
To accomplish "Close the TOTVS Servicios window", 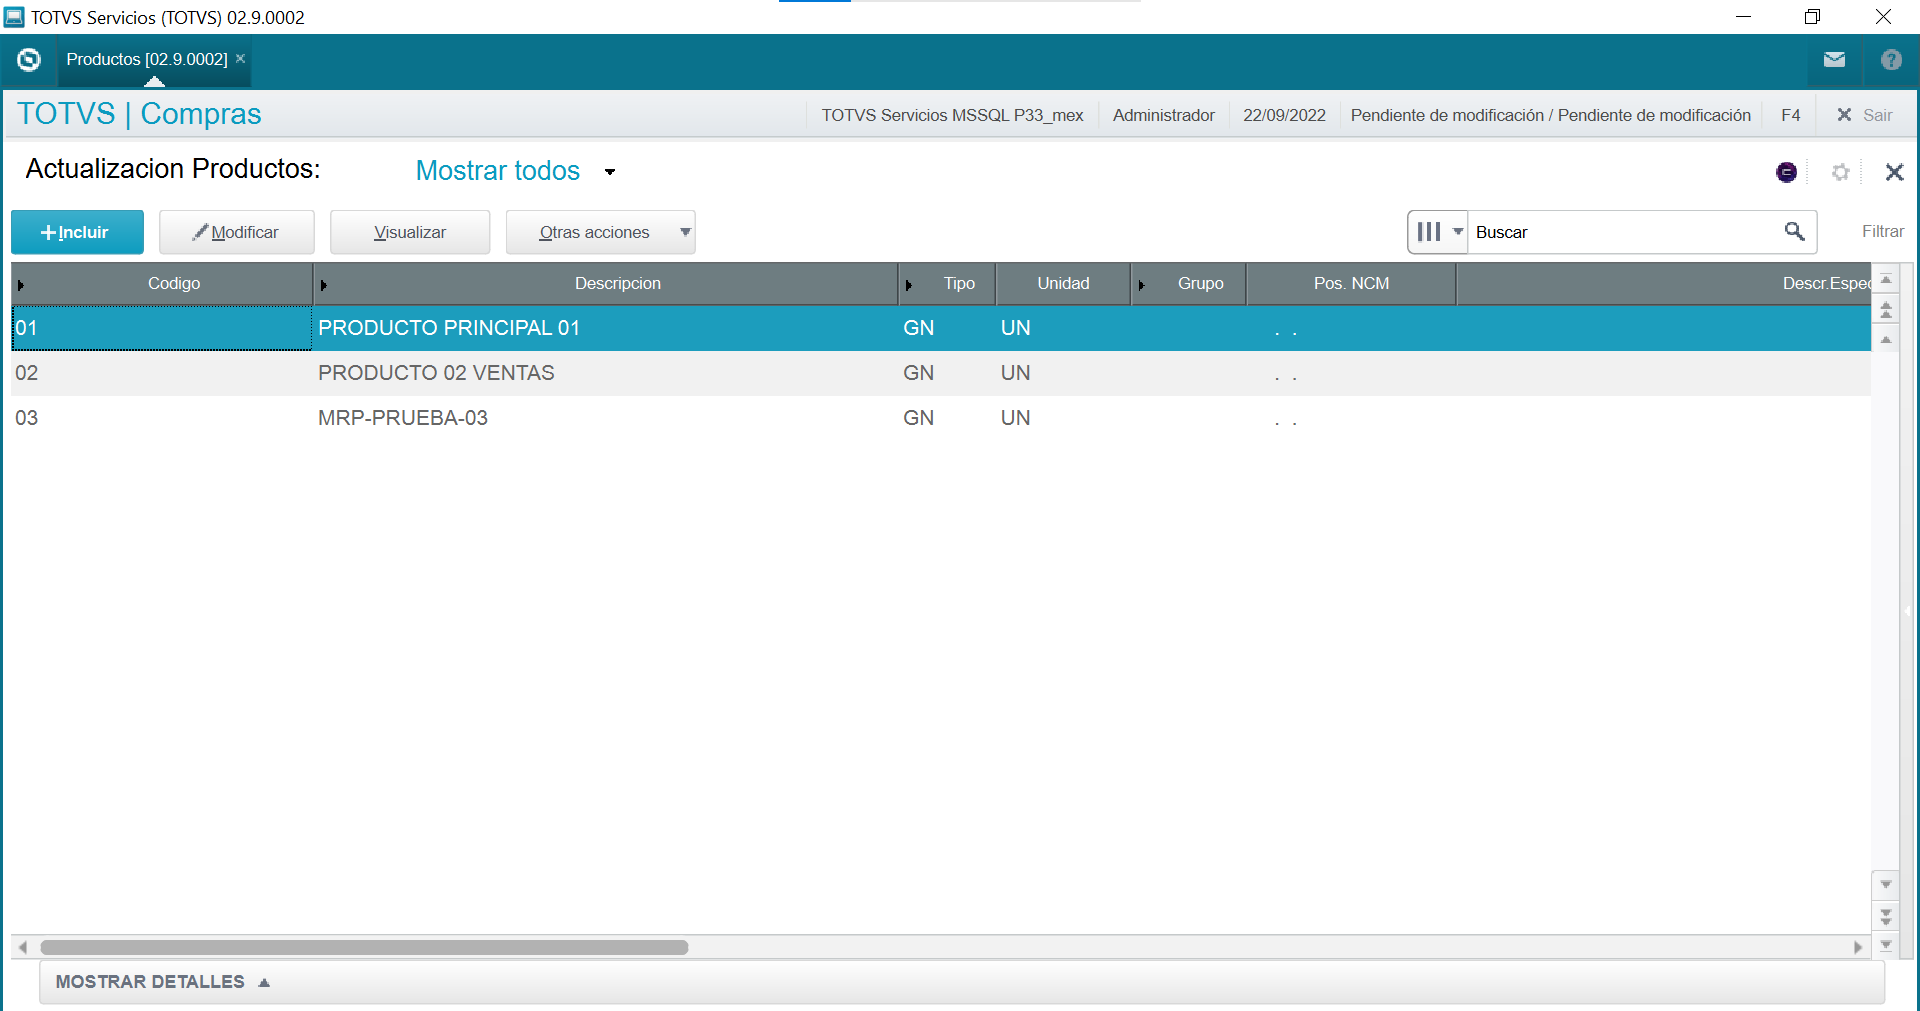I will point(1883,17).
